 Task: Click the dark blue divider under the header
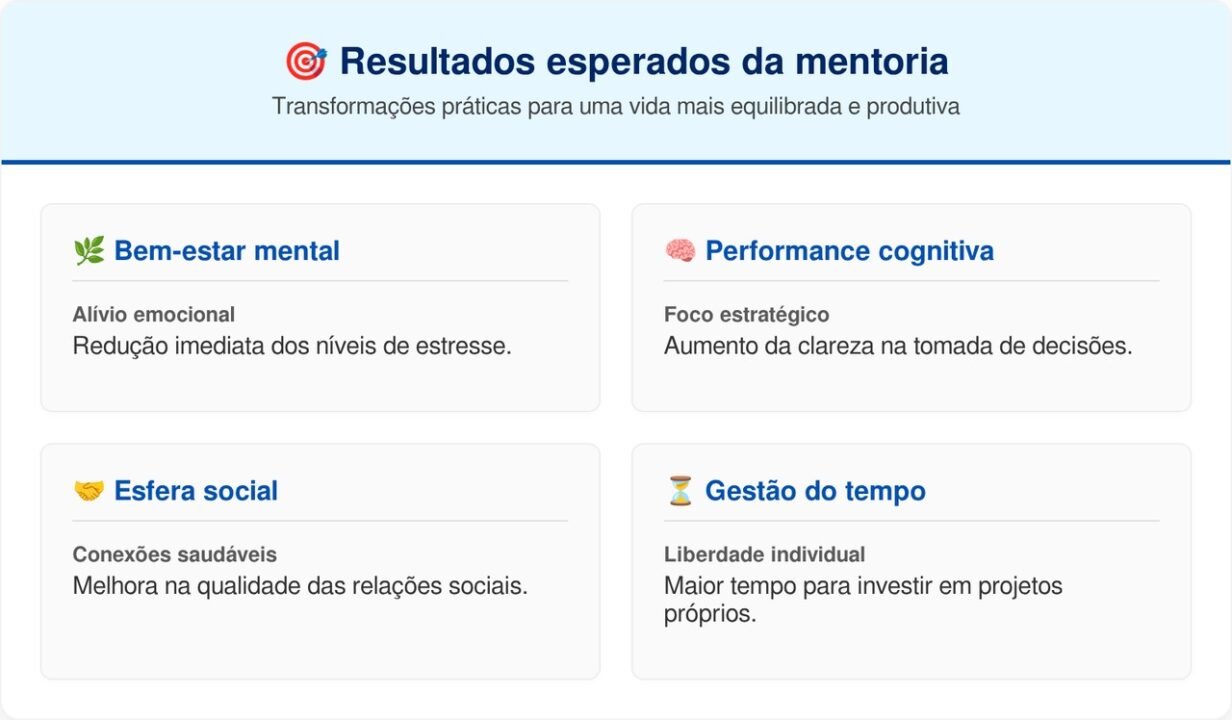616,162
